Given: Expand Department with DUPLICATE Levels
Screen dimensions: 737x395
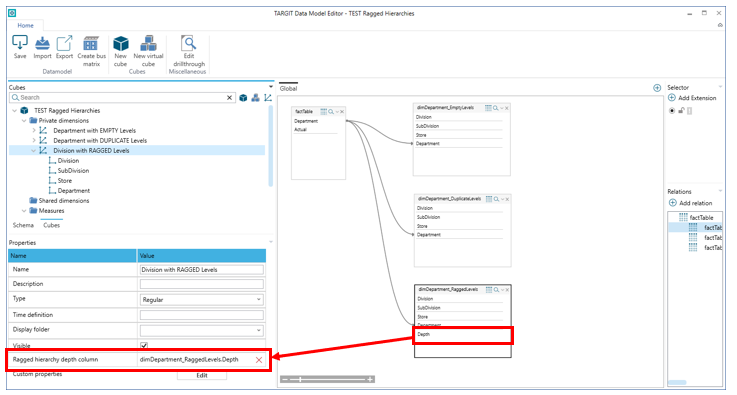Looking at the screenshot, I should click(33, 140).
